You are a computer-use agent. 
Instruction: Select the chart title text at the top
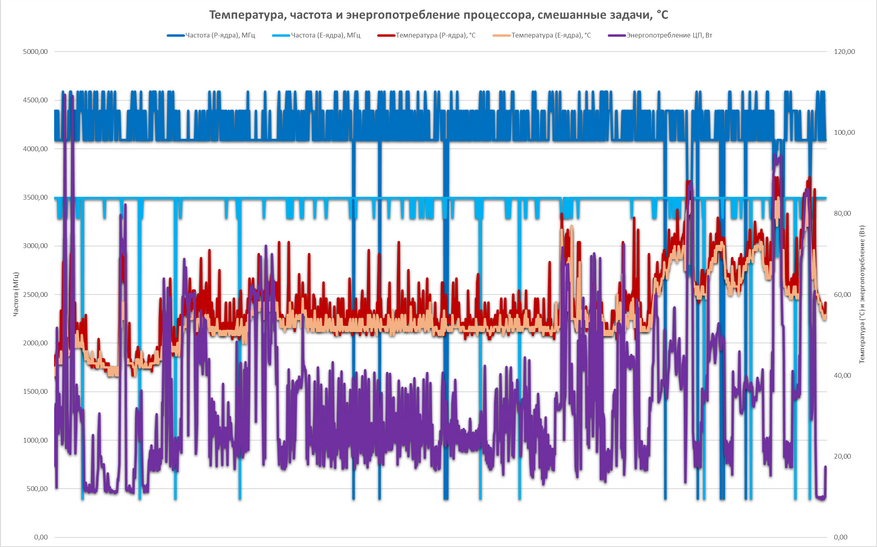438,15
